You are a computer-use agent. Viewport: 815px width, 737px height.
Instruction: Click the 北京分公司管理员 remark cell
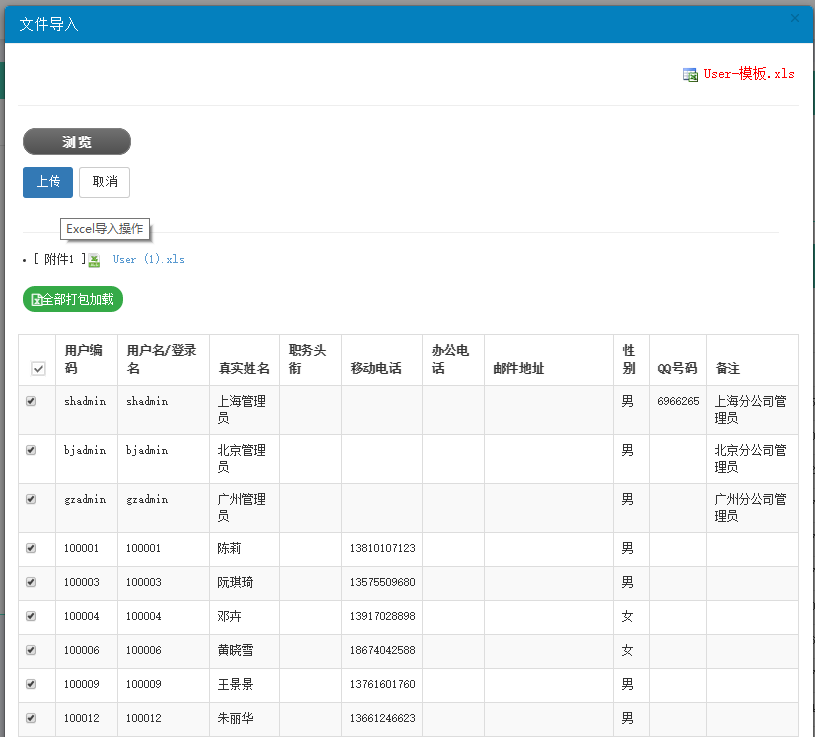[x=751, y=458]
